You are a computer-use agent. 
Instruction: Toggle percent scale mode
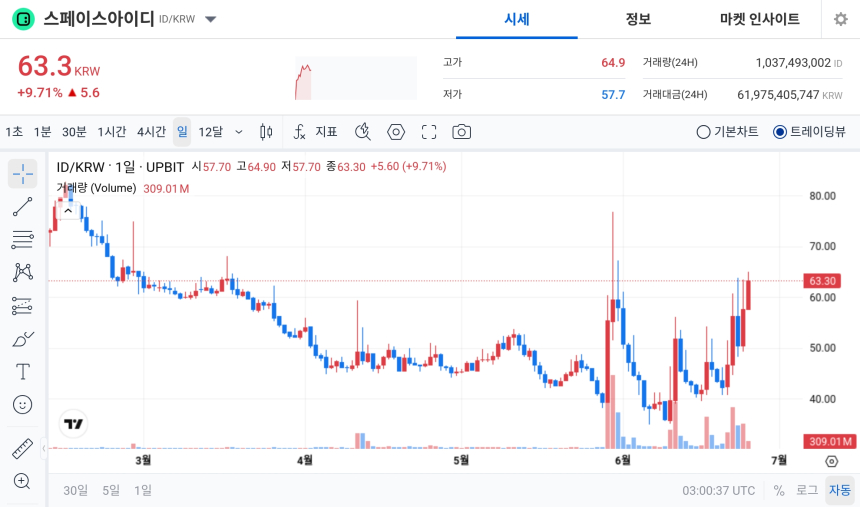tap(778, 490)
